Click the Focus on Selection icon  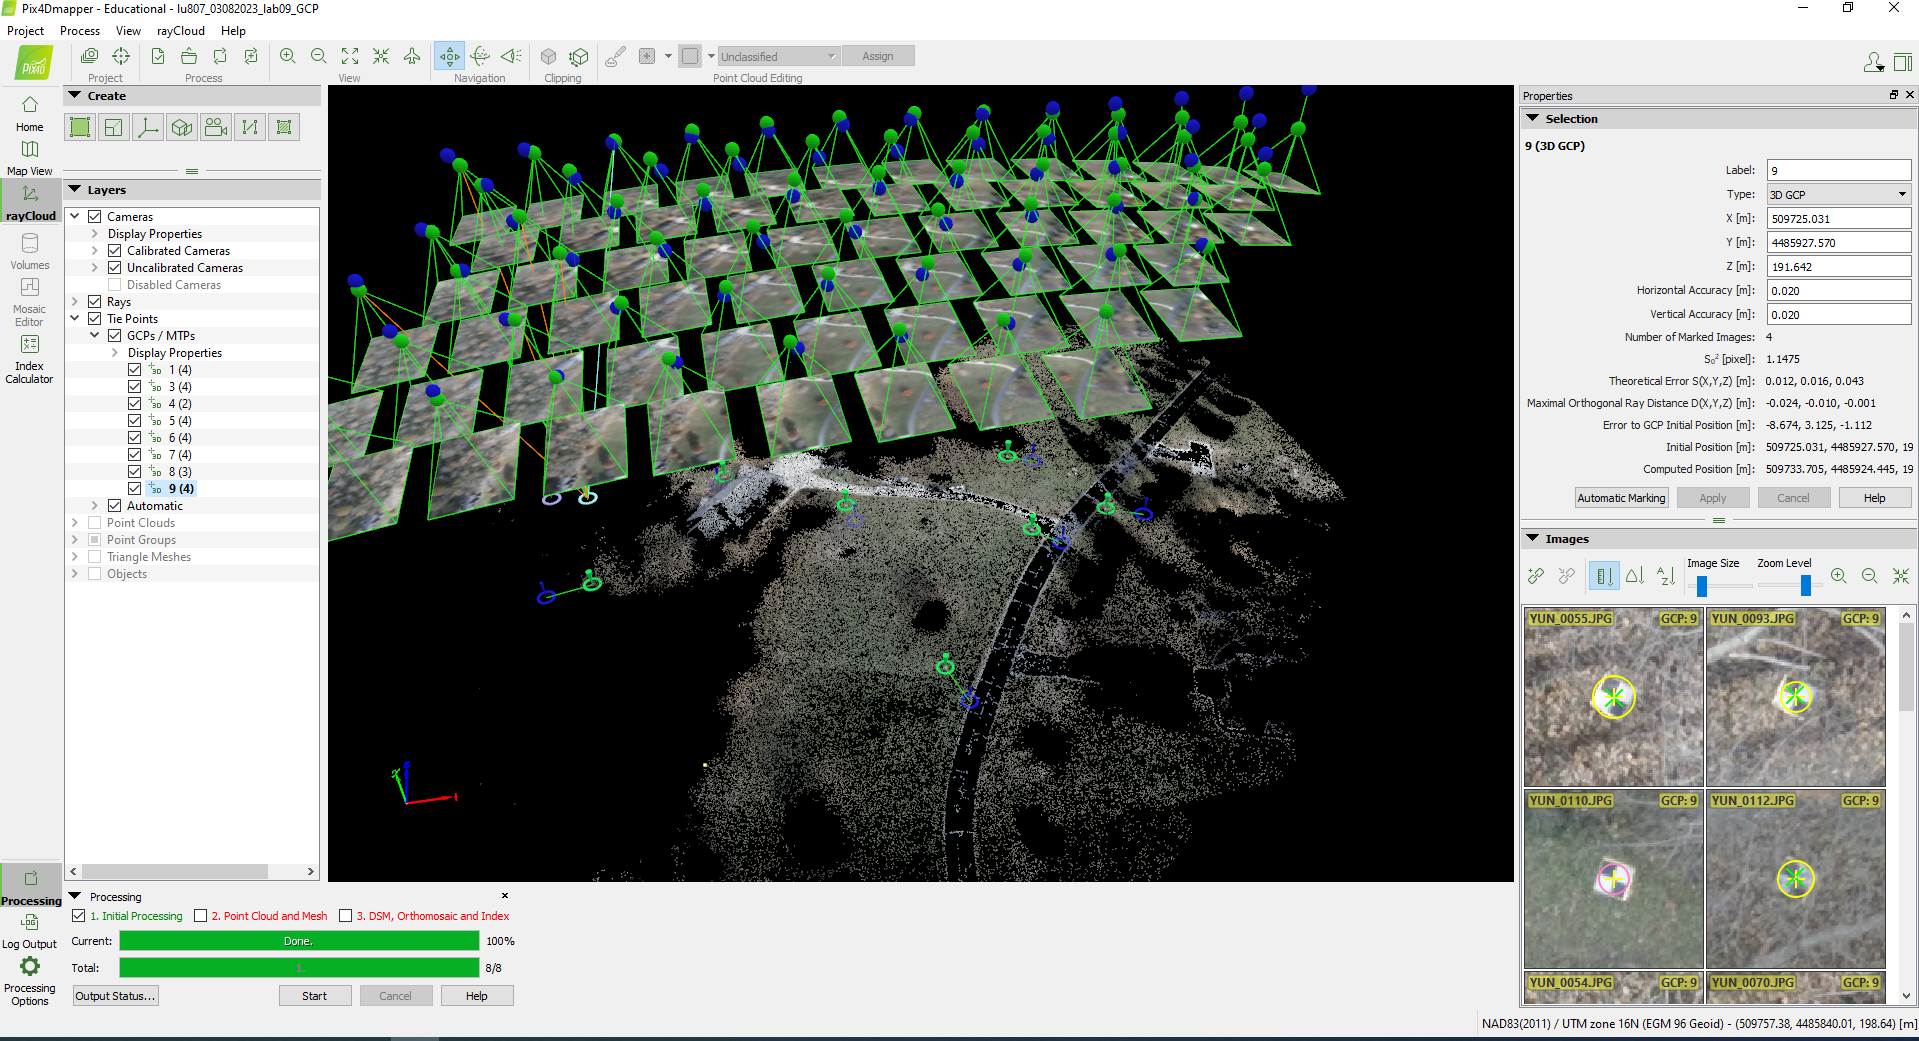[381, 56]
